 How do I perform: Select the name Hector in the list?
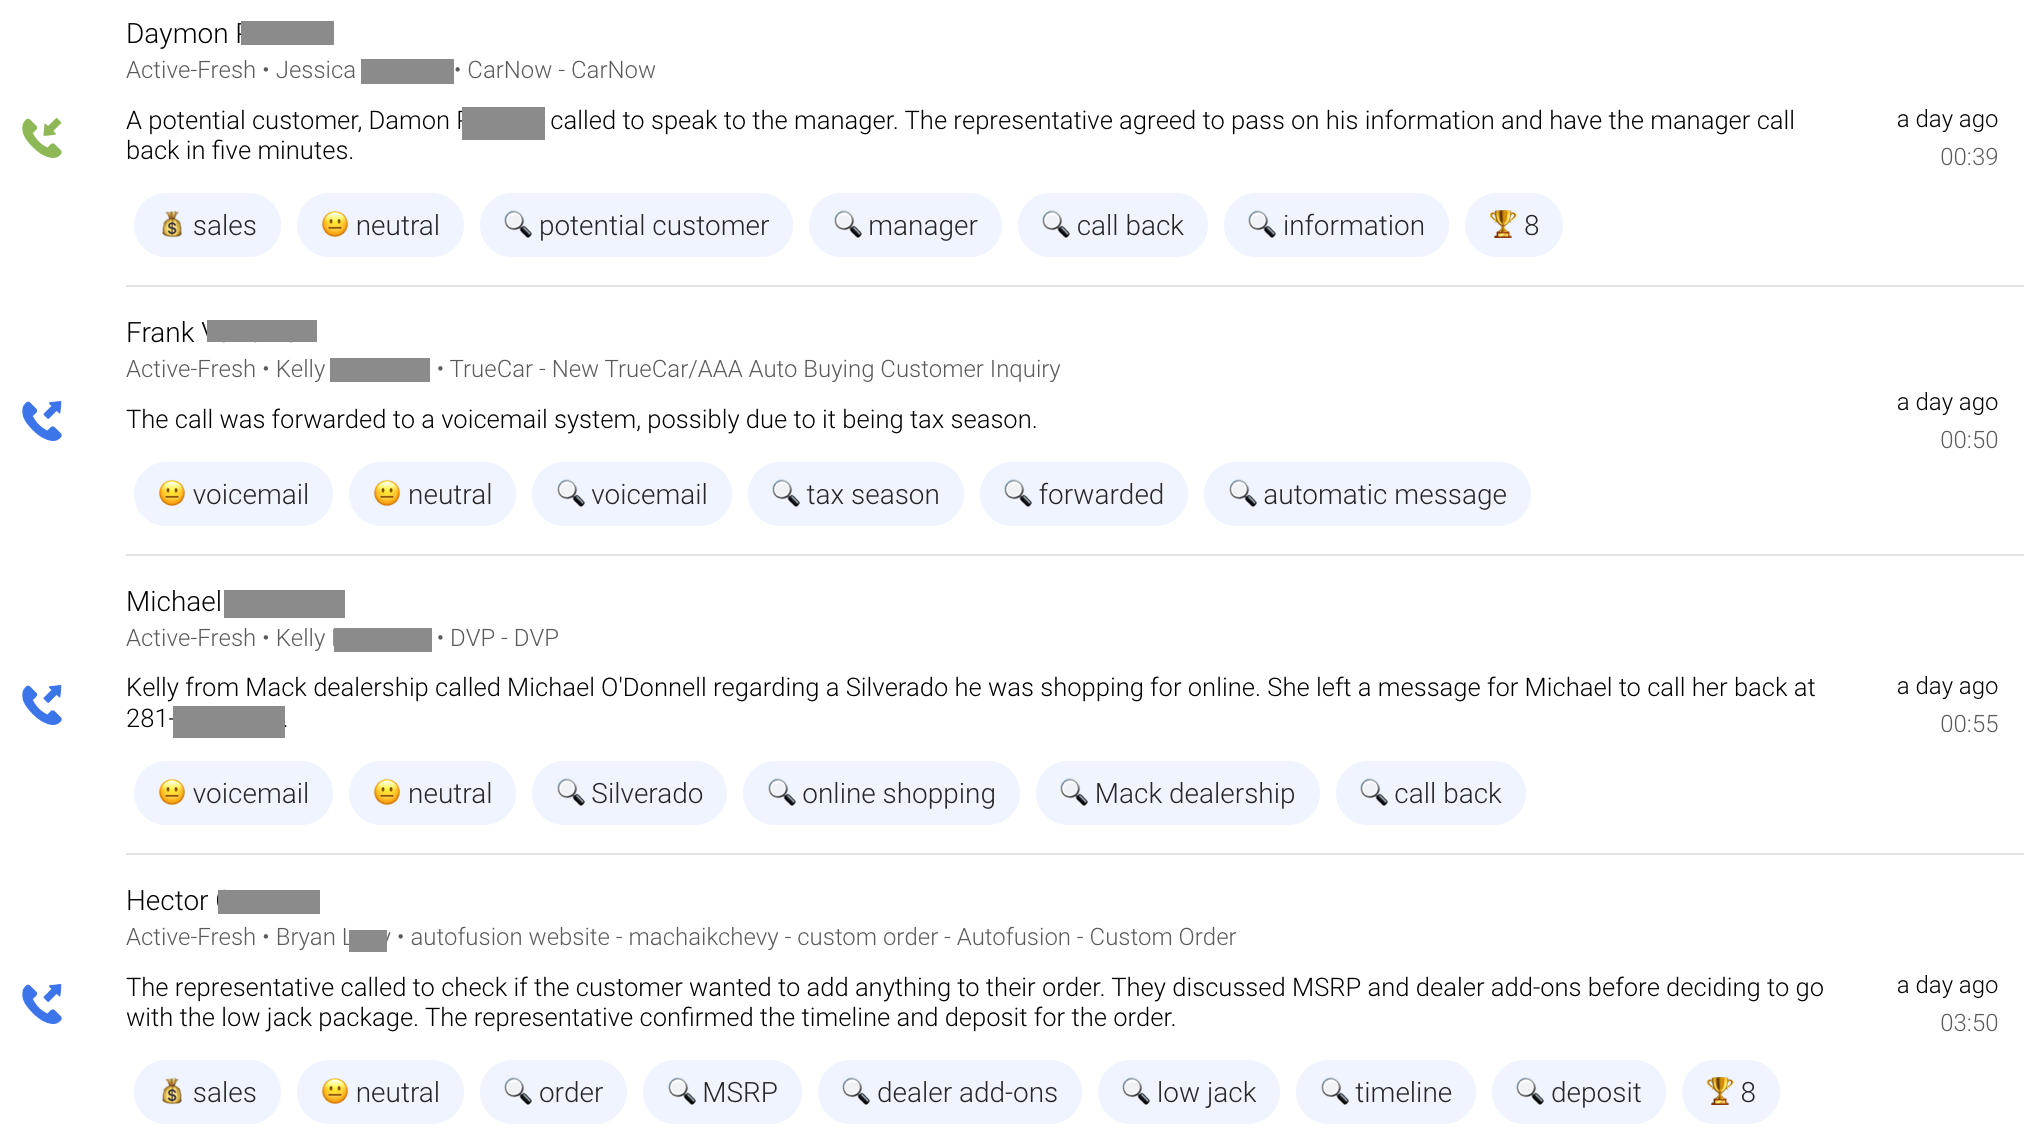click(167, 901)
